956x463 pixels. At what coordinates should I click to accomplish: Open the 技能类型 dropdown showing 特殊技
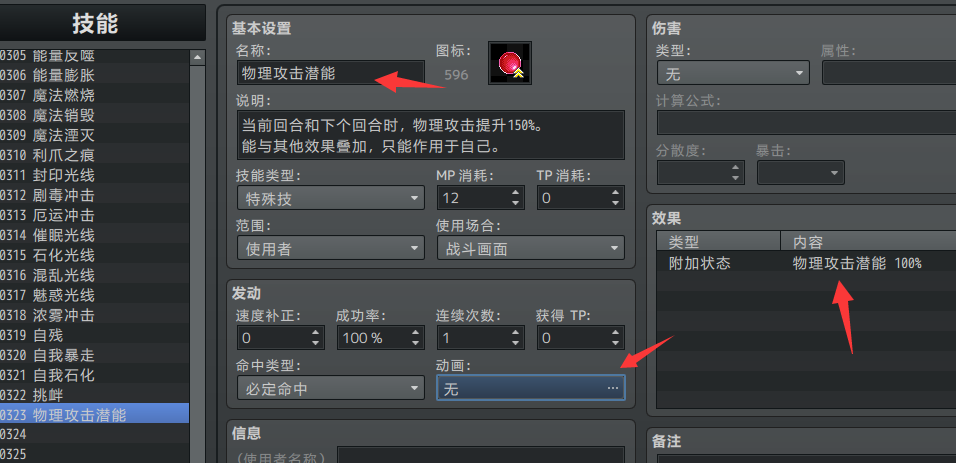(330, 198)
